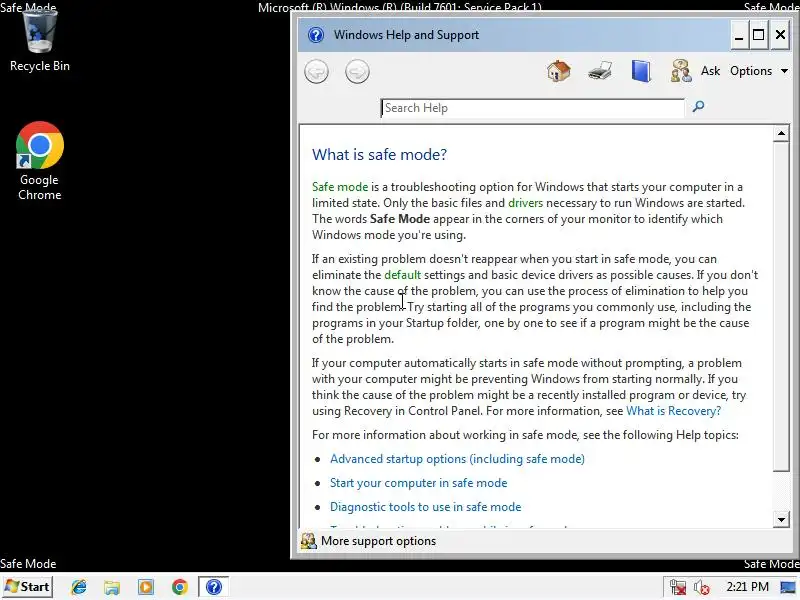Go forward with the Help forward arrow
Screen dimensions: 800x600
(357, 71)
